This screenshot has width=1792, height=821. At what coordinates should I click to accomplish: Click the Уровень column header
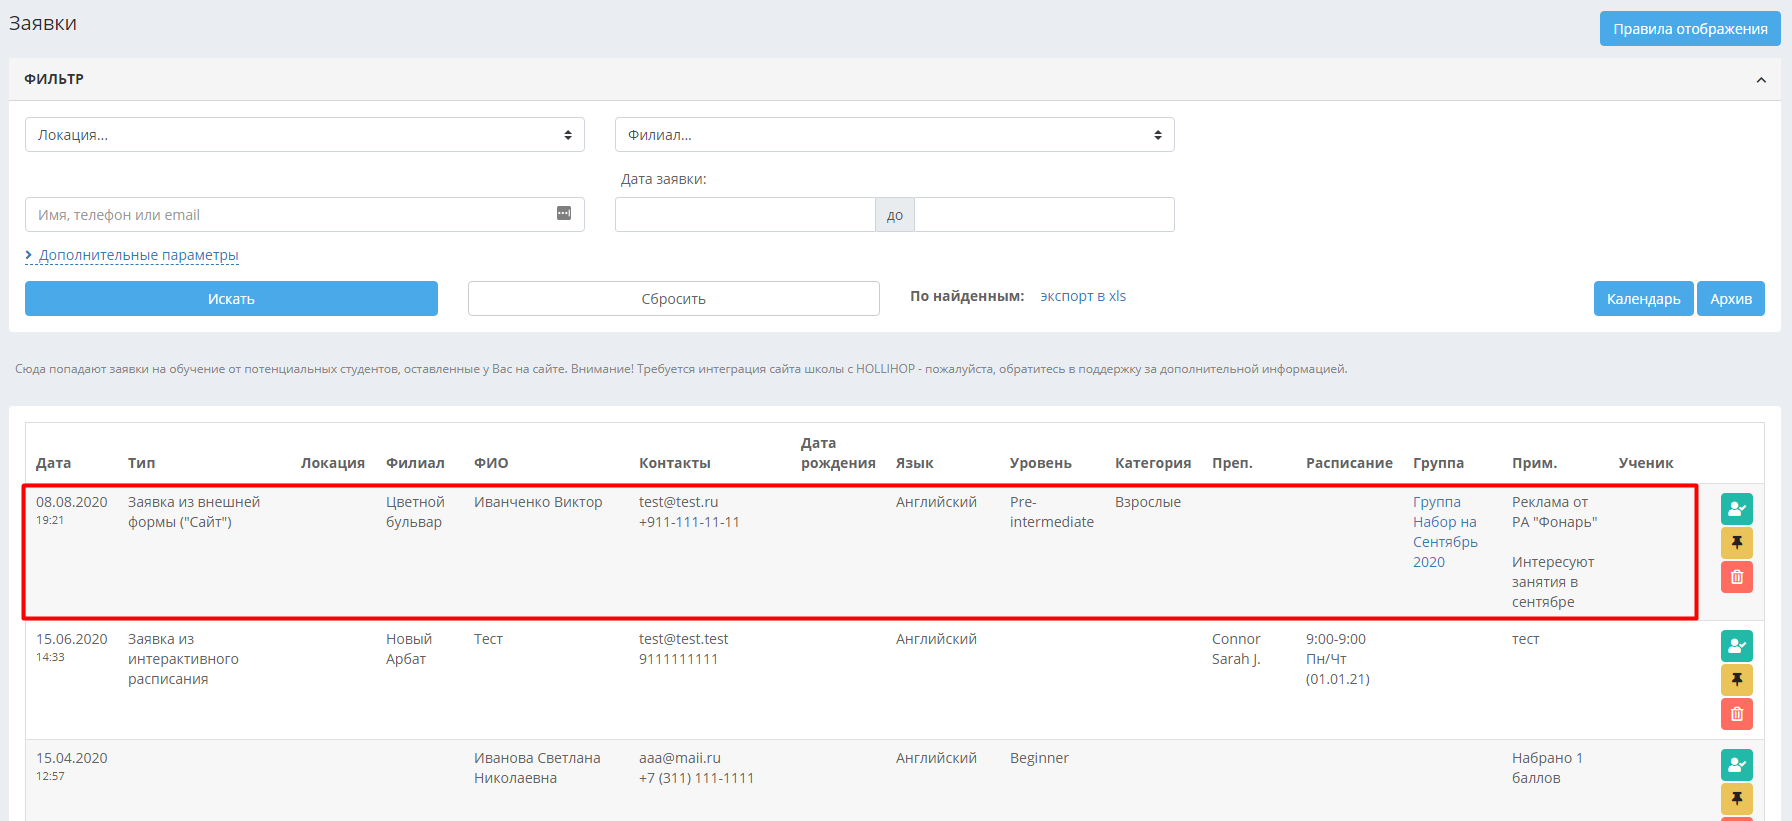1041,463
